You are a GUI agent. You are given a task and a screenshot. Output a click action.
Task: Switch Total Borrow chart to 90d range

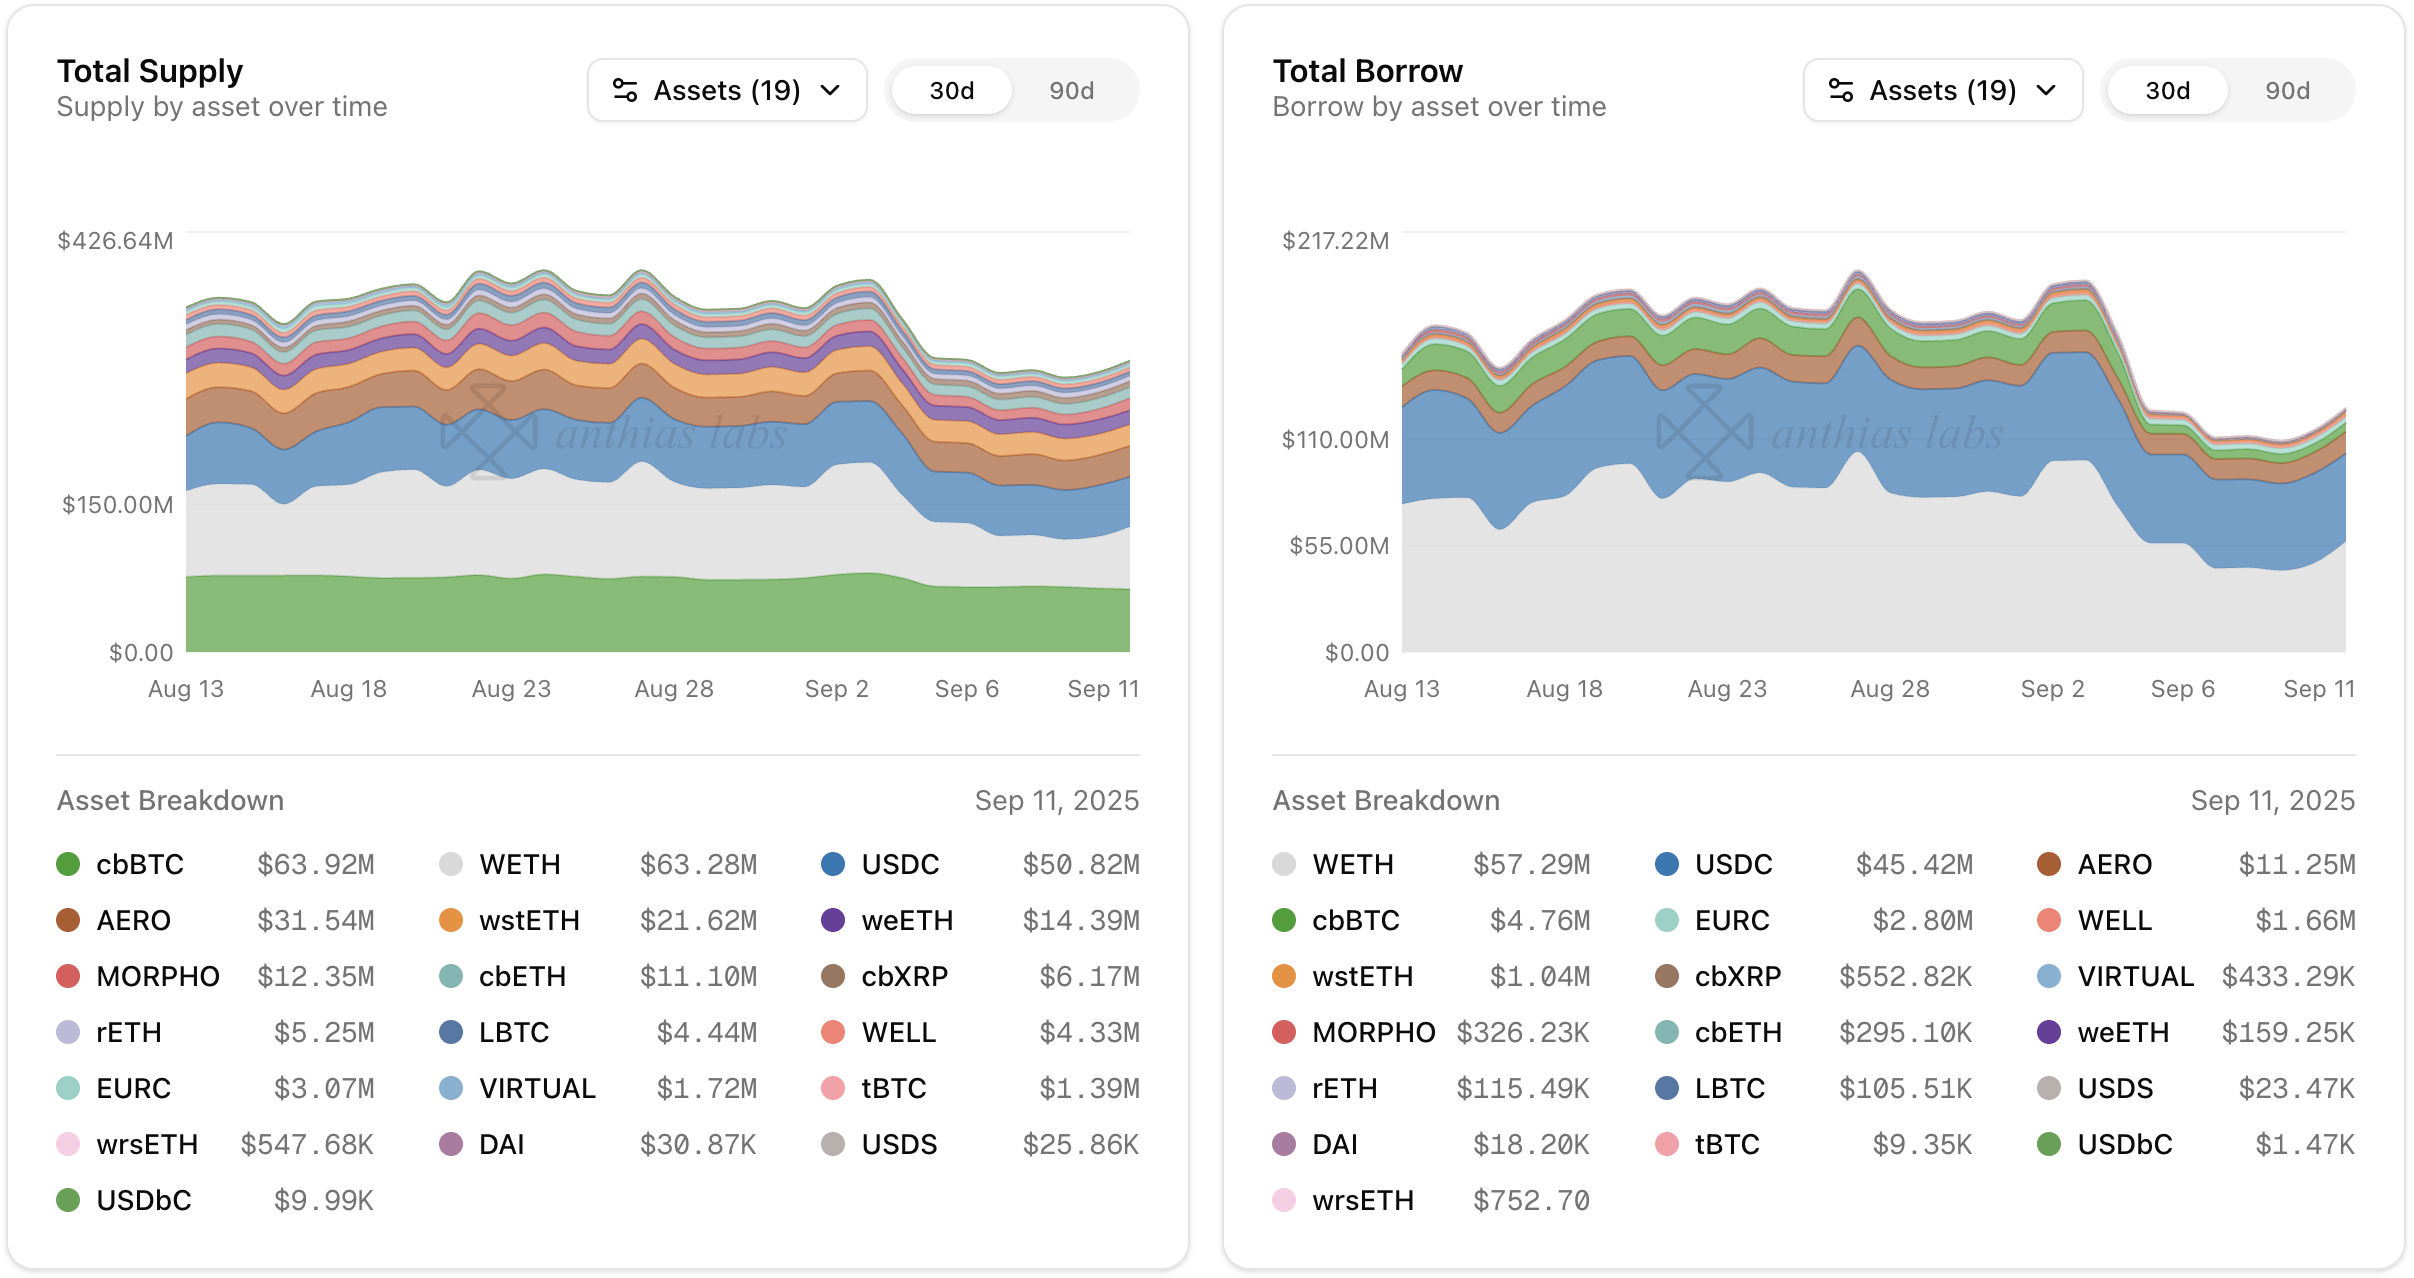coord(2287,91)
